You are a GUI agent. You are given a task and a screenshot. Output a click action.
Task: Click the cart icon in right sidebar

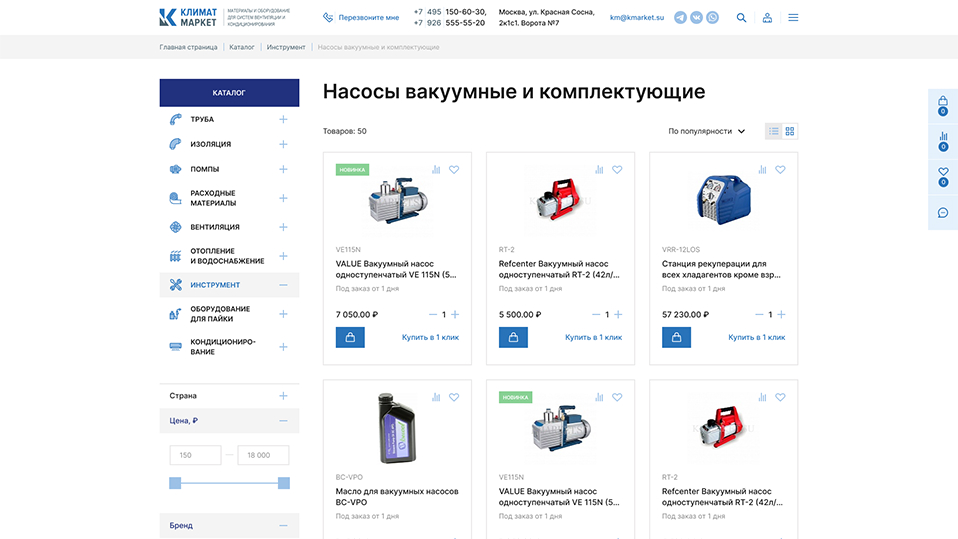pos(942,104)
